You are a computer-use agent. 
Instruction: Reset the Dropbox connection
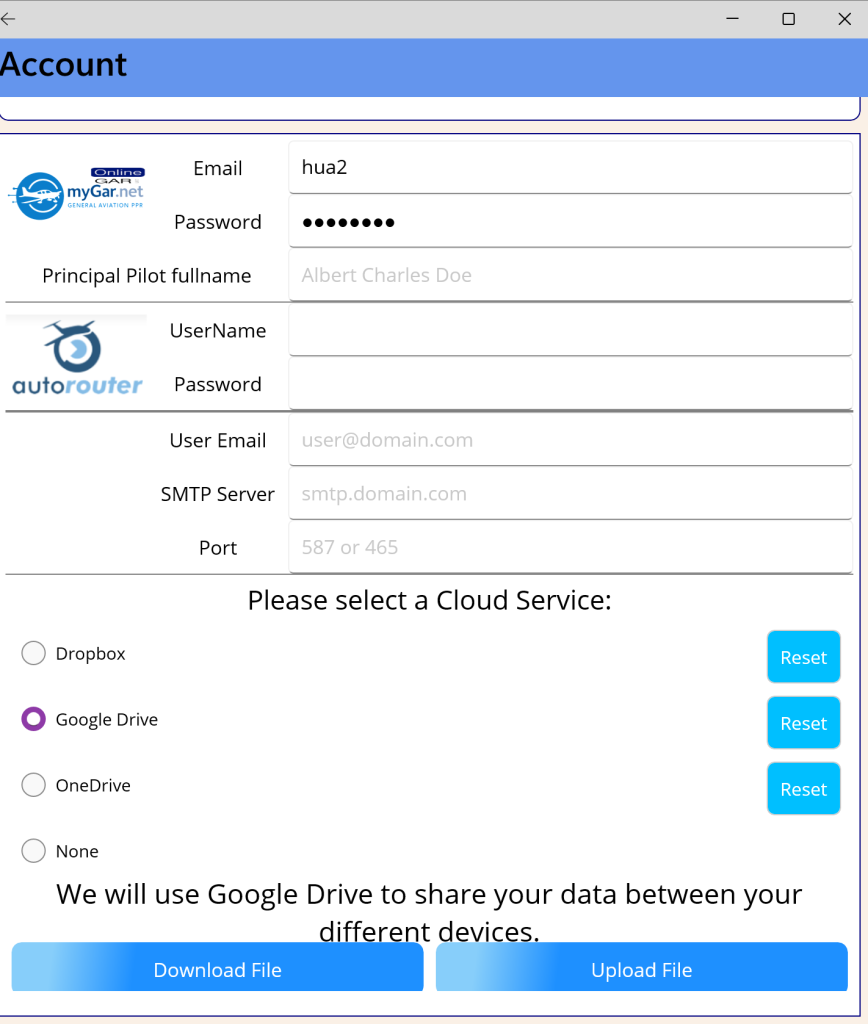click(x=803, y=657)
